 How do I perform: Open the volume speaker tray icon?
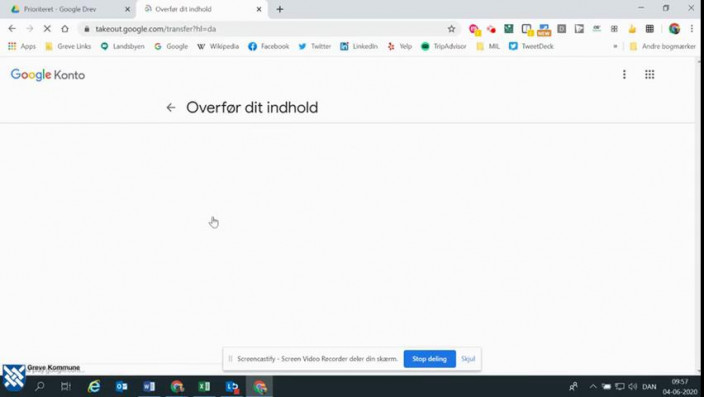tap(633, 386)
